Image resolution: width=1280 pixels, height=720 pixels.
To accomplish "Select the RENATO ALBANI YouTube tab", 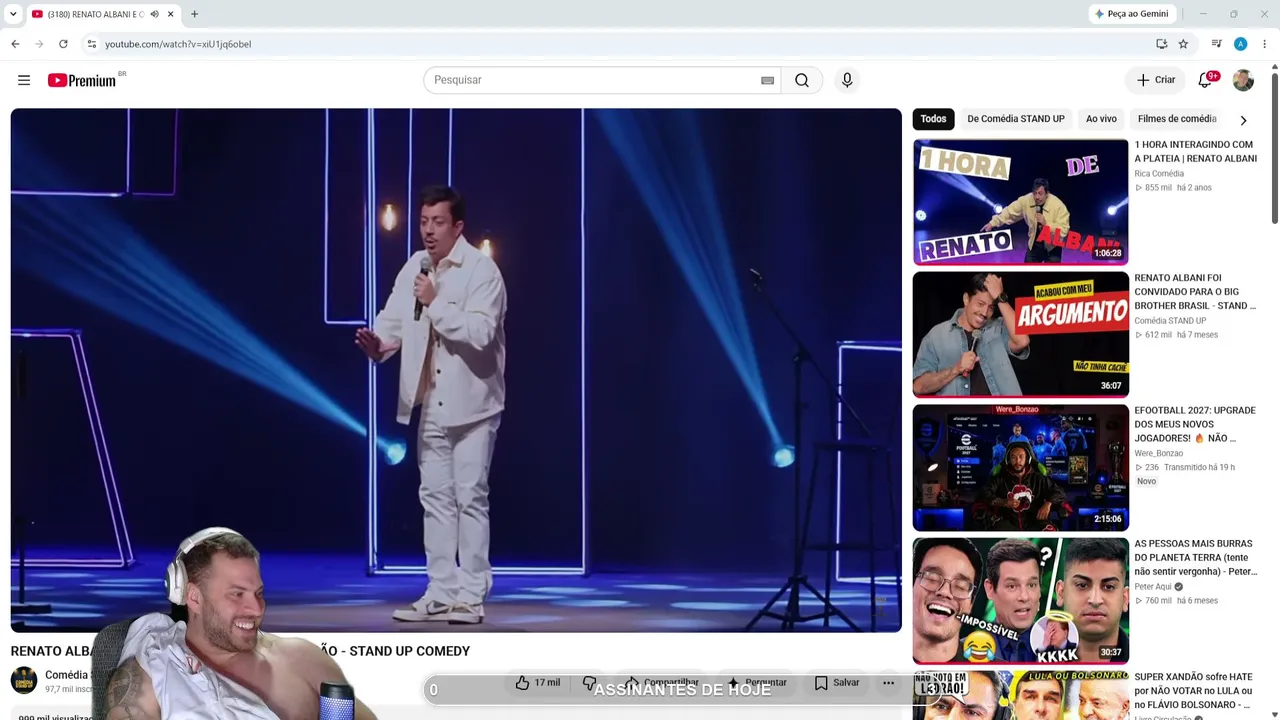I will (x=95, y=14).
